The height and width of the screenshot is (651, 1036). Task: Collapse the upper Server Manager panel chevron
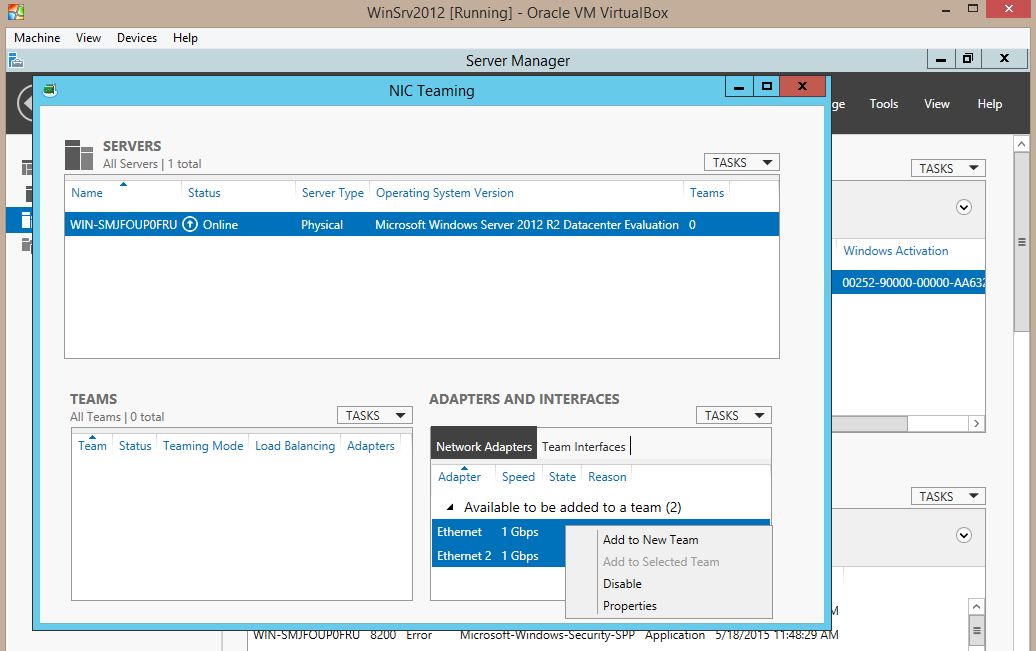964,208
